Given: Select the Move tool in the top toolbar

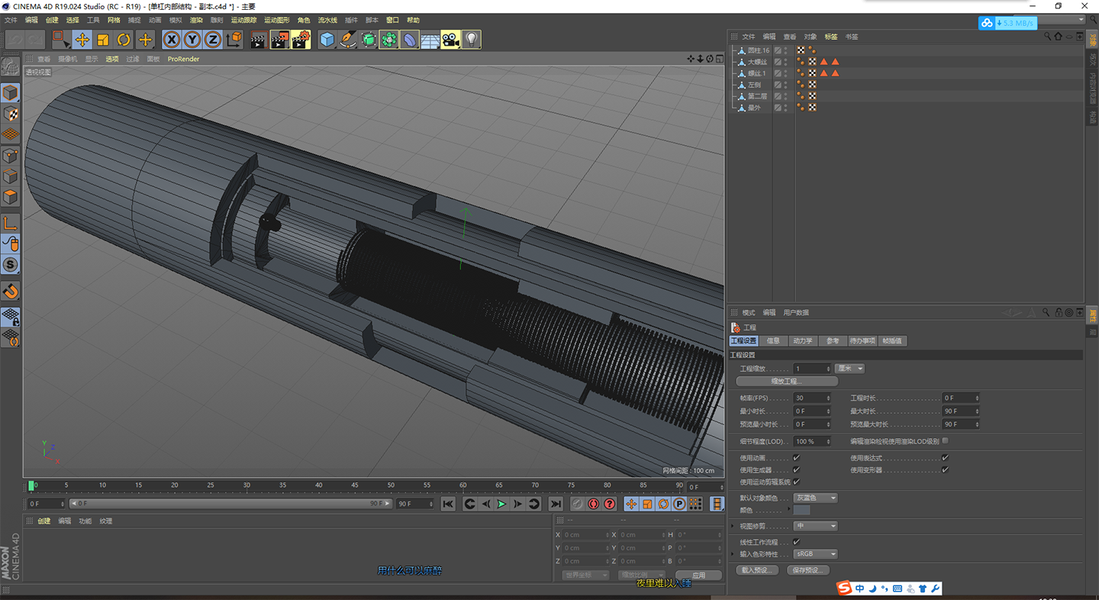Looking at the screenshot, I should point(82,40).
